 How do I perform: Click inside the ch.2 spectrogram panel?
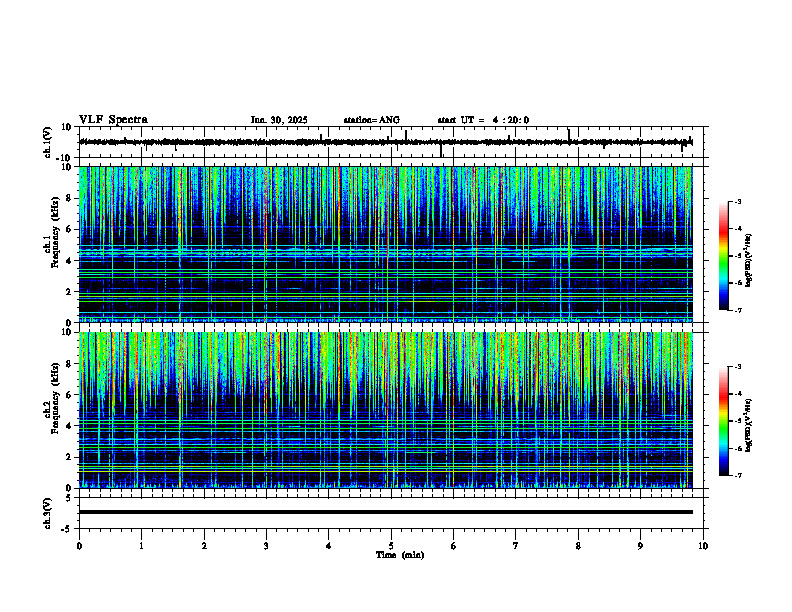click(x=386, y=410)
